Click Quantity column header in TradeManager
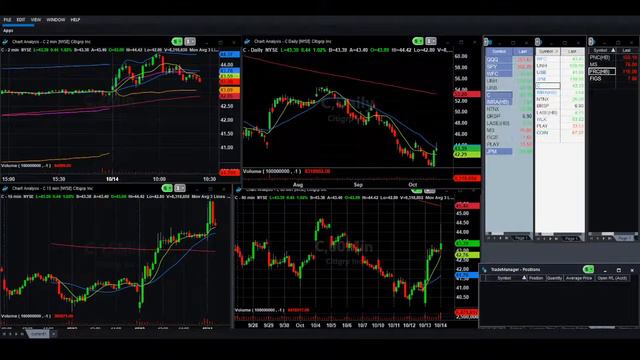 [x=554, y=278]
